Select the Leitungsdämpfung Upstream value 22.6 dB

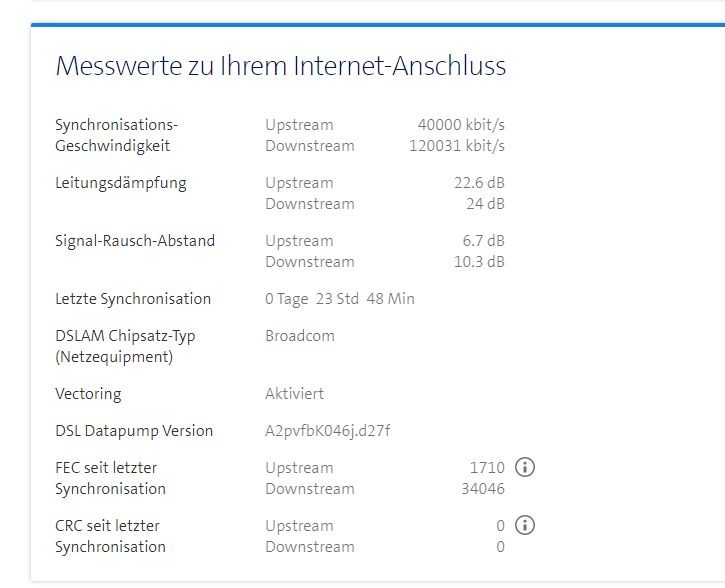[479, 183]
